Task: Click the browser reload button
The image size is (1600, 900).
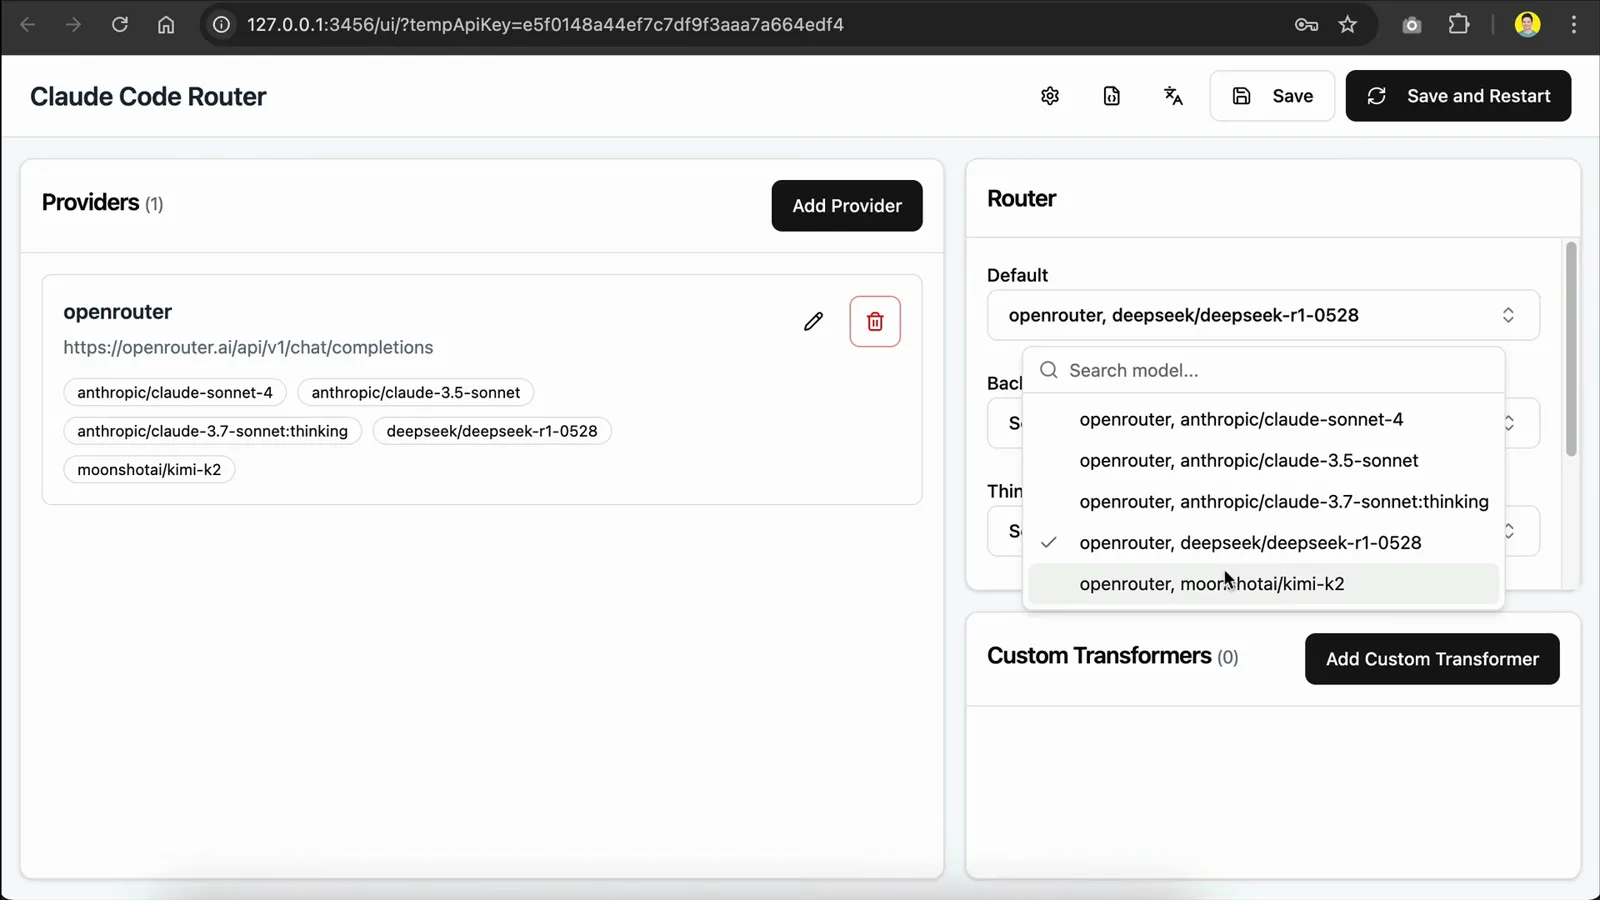Action: (120, 24)
